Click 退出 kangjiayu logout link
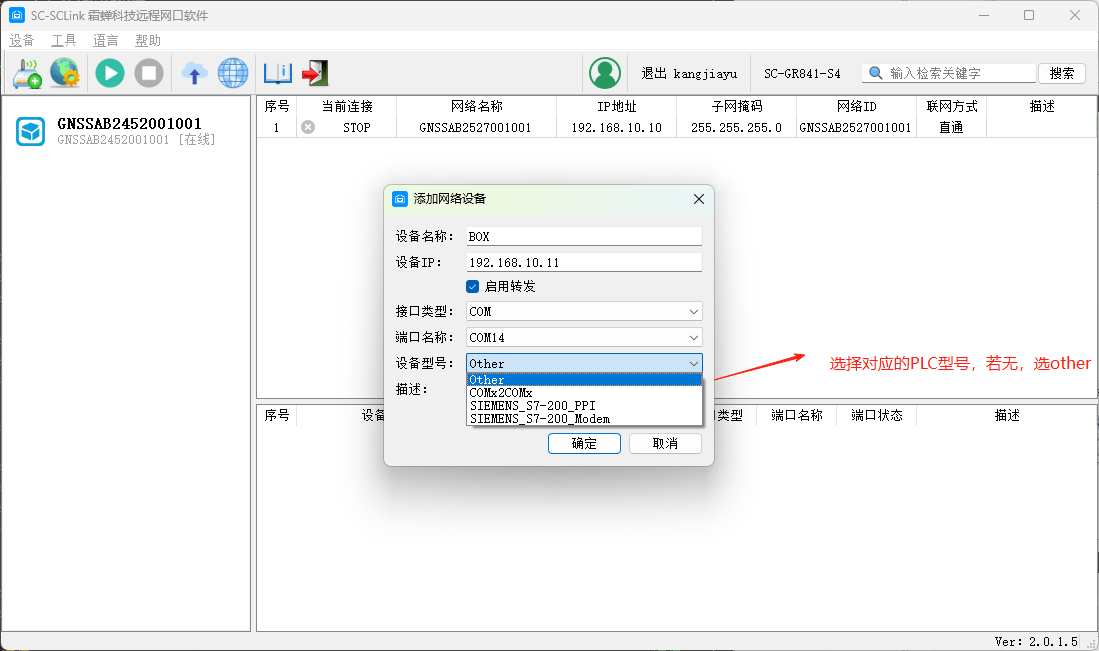 (689, 73)
